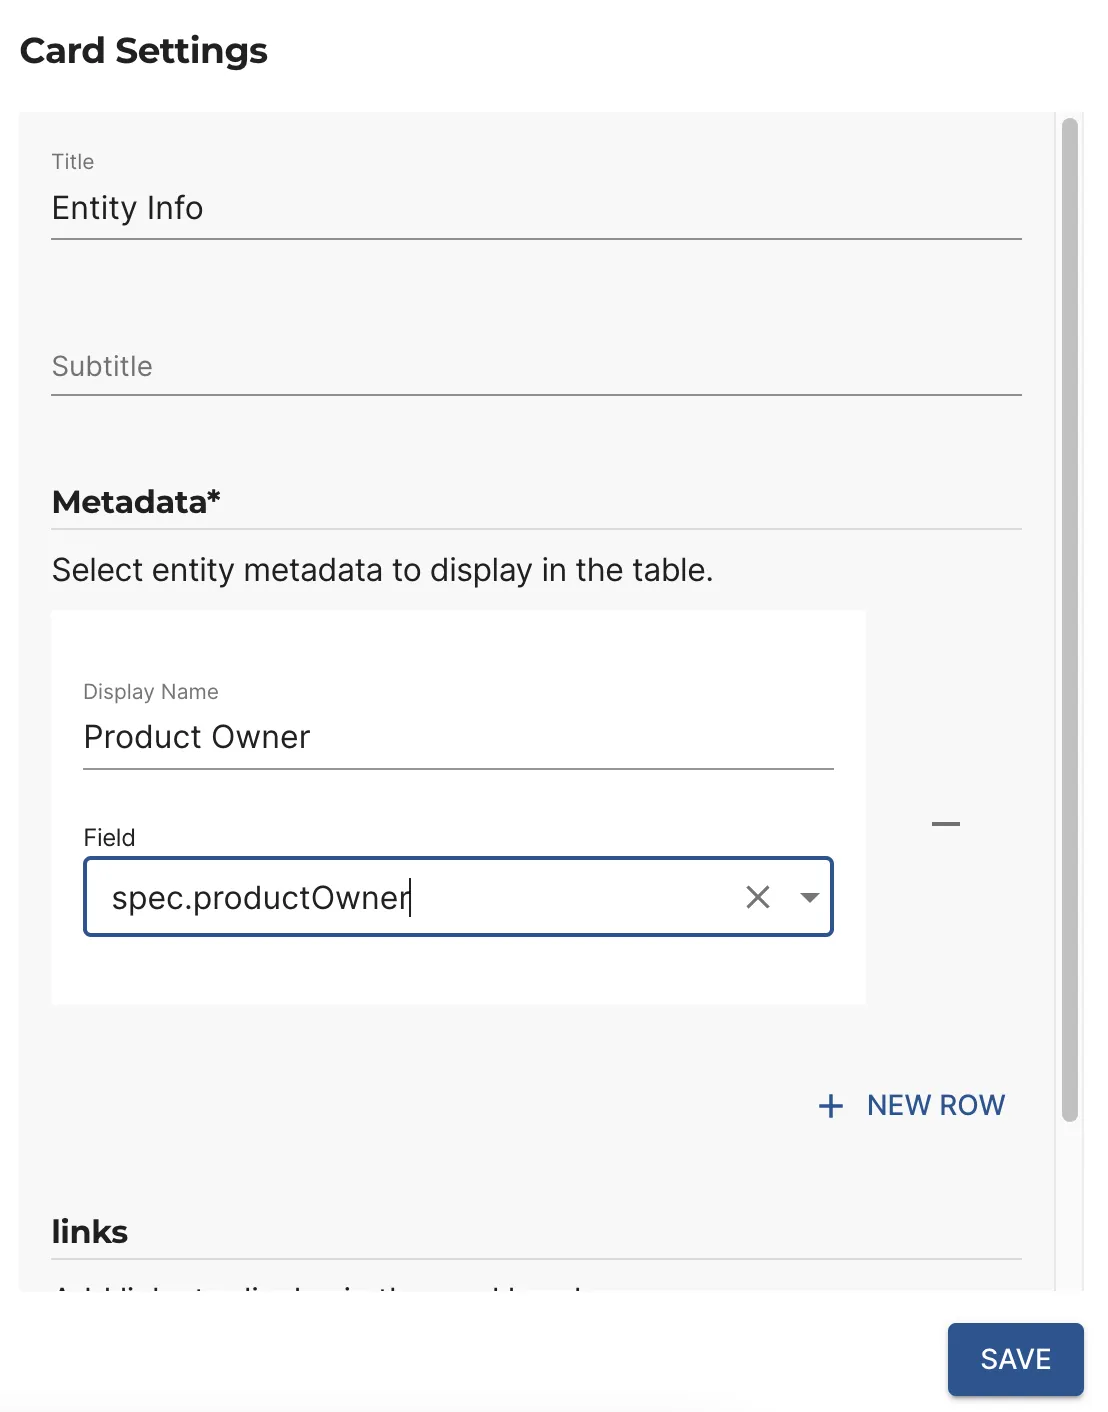Click into the Subtitle input field
This screenshot has height=1412, width=1108.
pos(535,366)
